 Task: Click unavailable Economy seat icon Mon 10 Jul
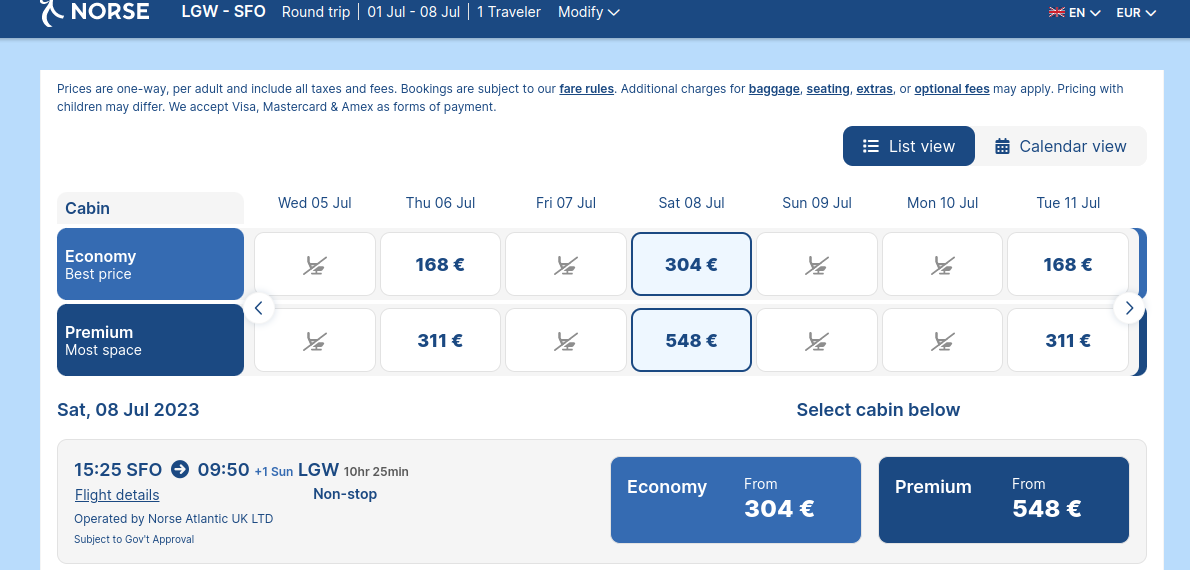pyautogui.click(x=943, y=265)
